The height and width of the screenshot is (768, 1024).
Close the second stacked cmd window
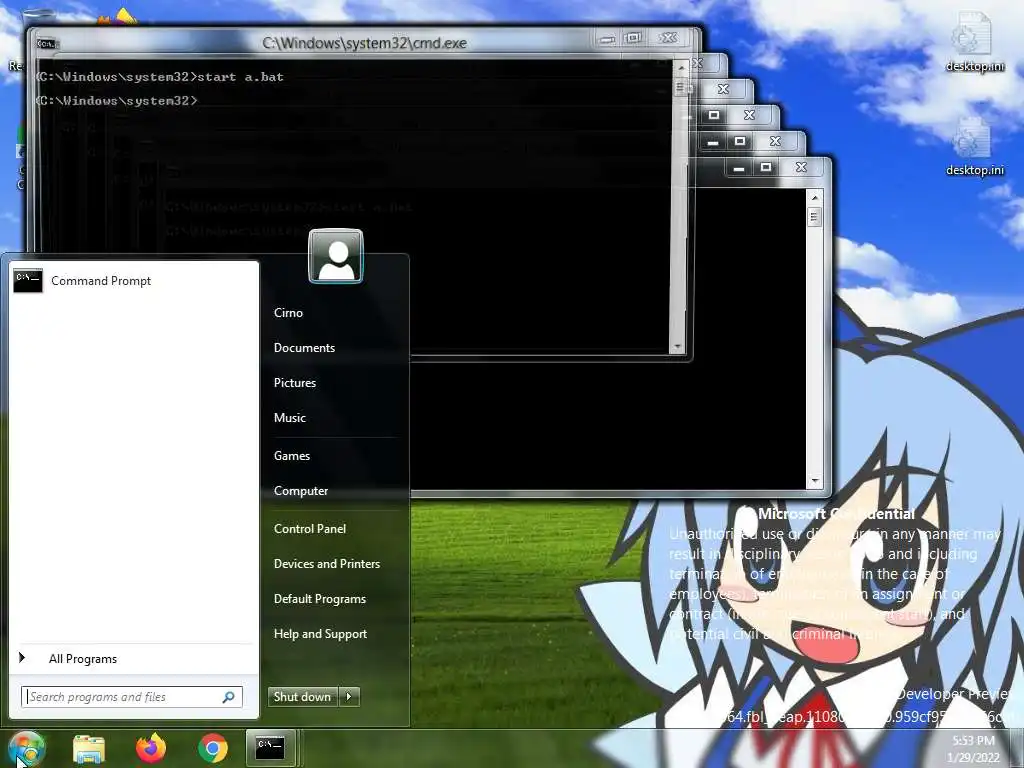[x=723, y=89]
